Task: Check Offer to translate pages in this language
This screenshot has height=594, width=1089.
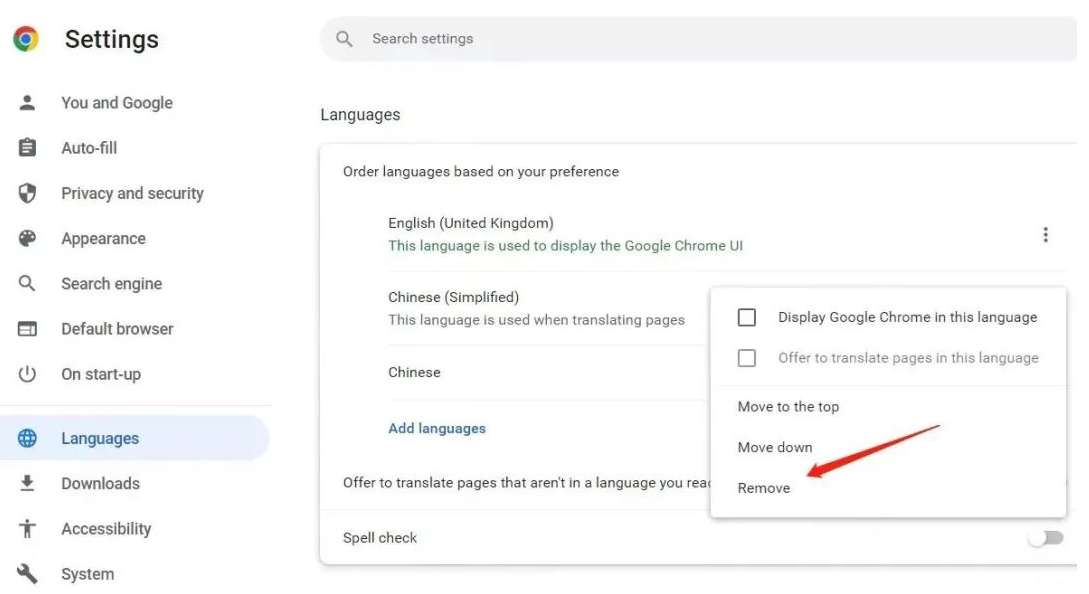Action: click(x=745, y=357)
